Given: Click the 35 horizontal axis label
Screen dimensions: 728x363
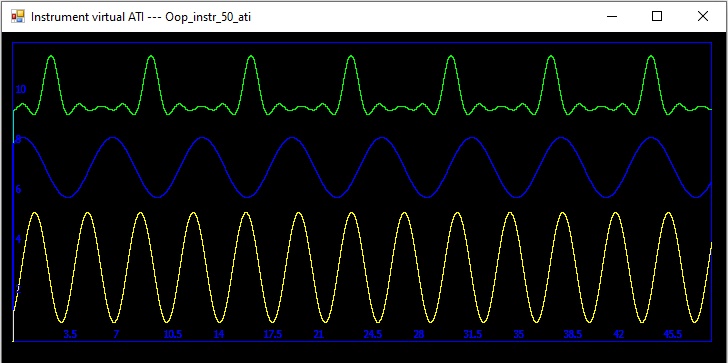Looking at the screenshot, I should coord(519,334).
